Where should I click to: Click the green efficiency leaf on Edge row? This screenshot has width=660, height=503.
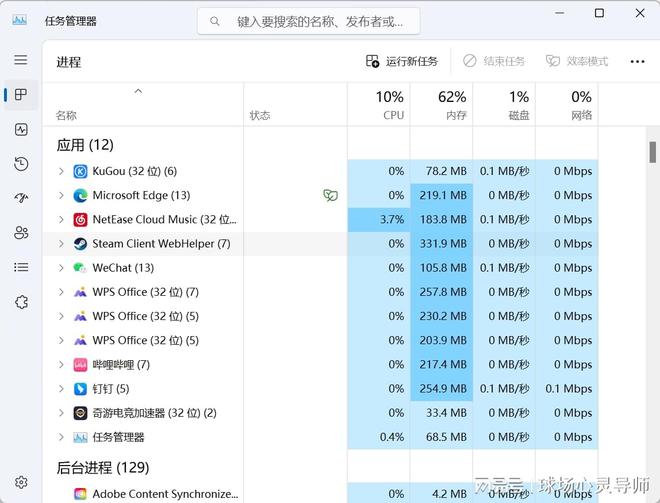(x=330, y=195)
